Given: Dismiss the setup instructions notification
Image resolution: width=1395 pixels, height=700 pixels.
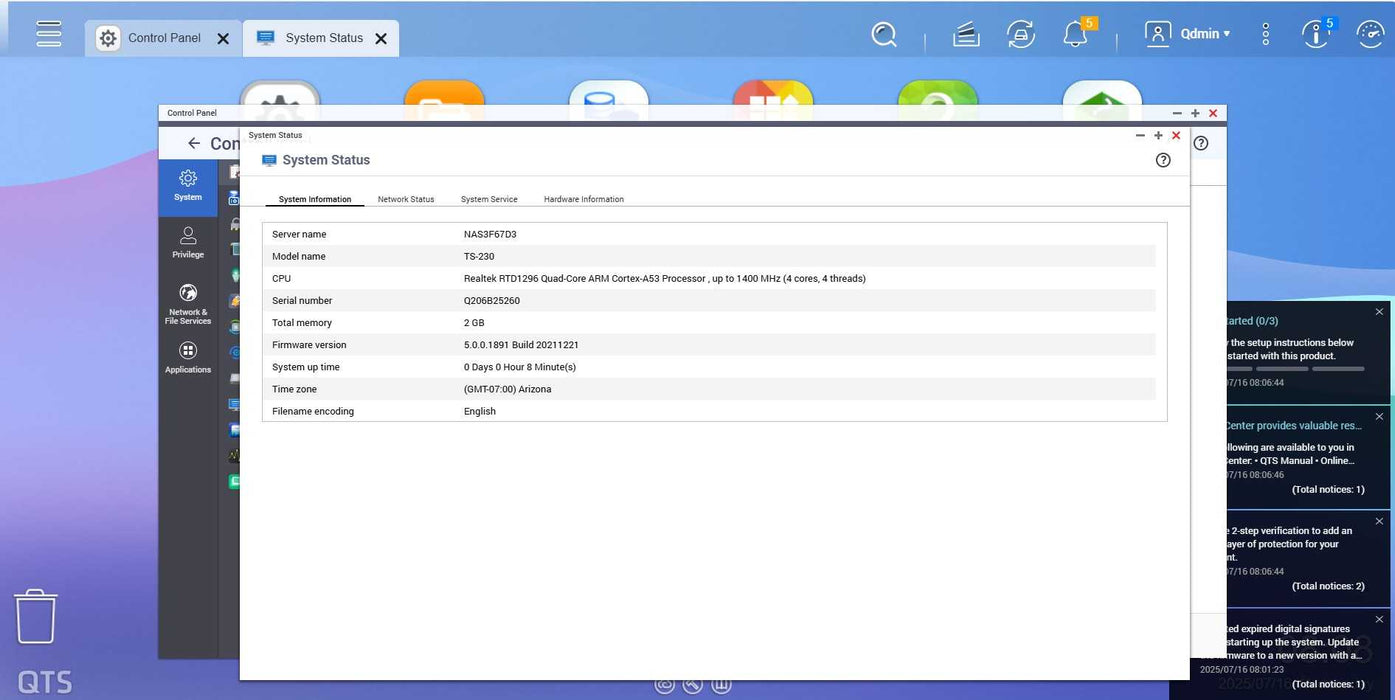Looking at the screenshot, I should click(1379, 312).
